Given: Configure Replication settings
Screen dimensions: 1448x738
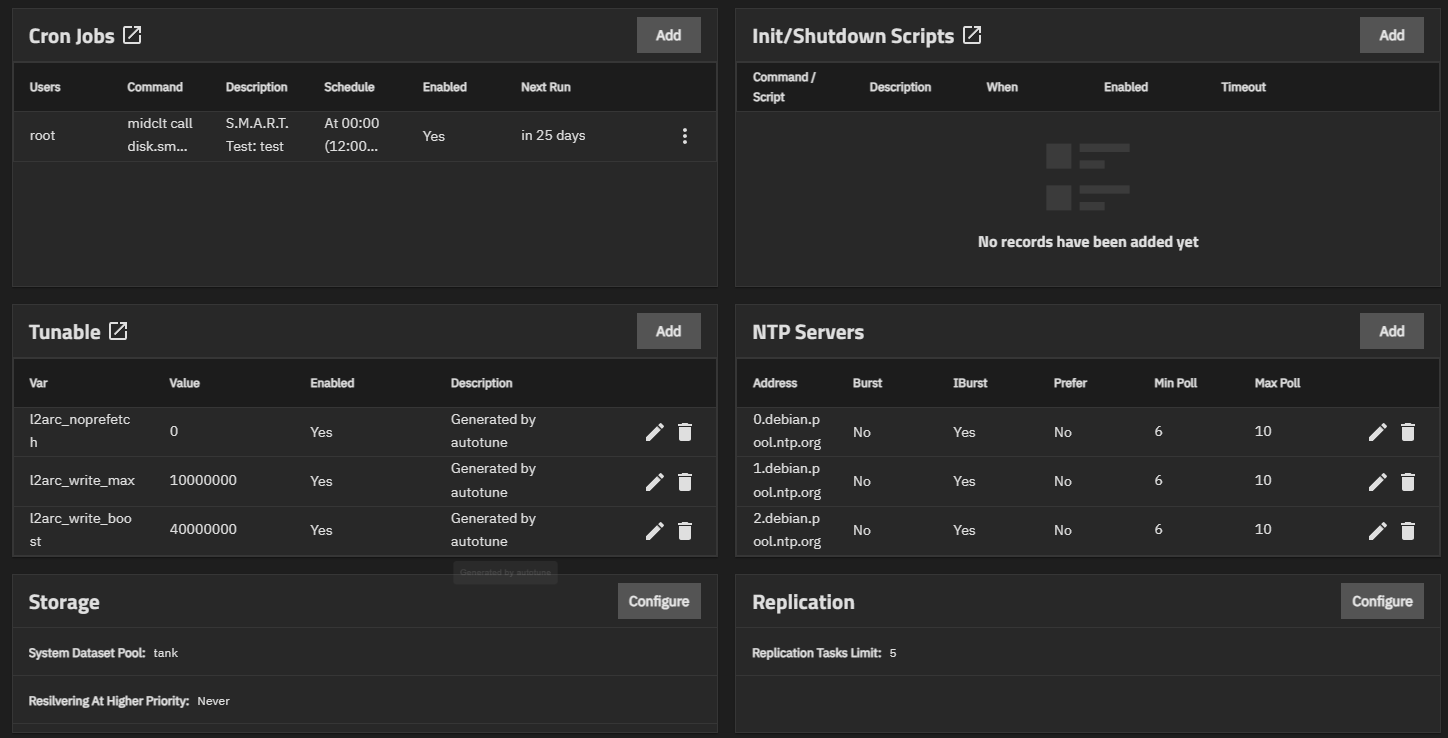Looking at the screenshot, I should 1382,601.
